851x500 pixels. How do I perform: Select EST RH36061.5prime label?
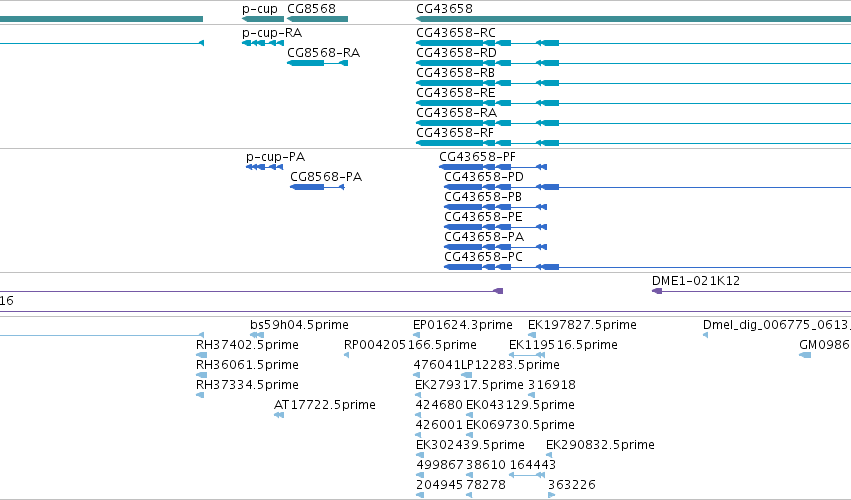tap(247, 365)
